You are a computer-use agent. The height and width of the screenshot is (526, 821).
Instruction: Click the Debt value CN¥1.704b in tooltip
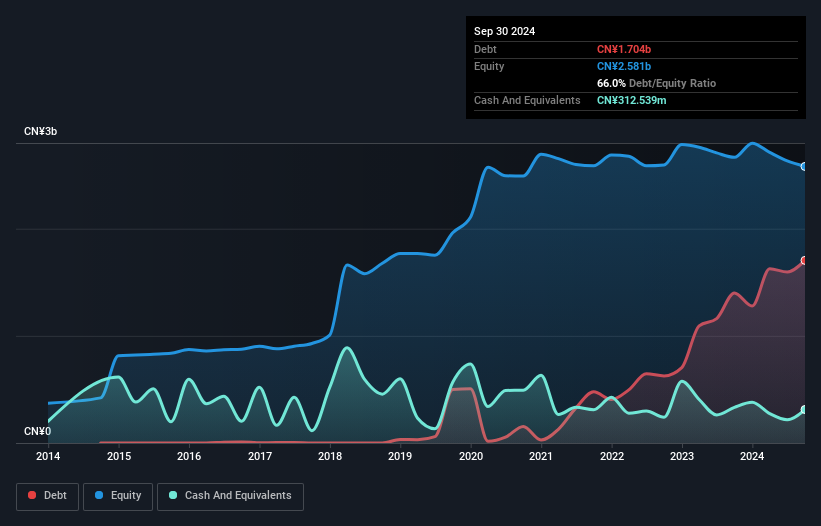[624, 49]
